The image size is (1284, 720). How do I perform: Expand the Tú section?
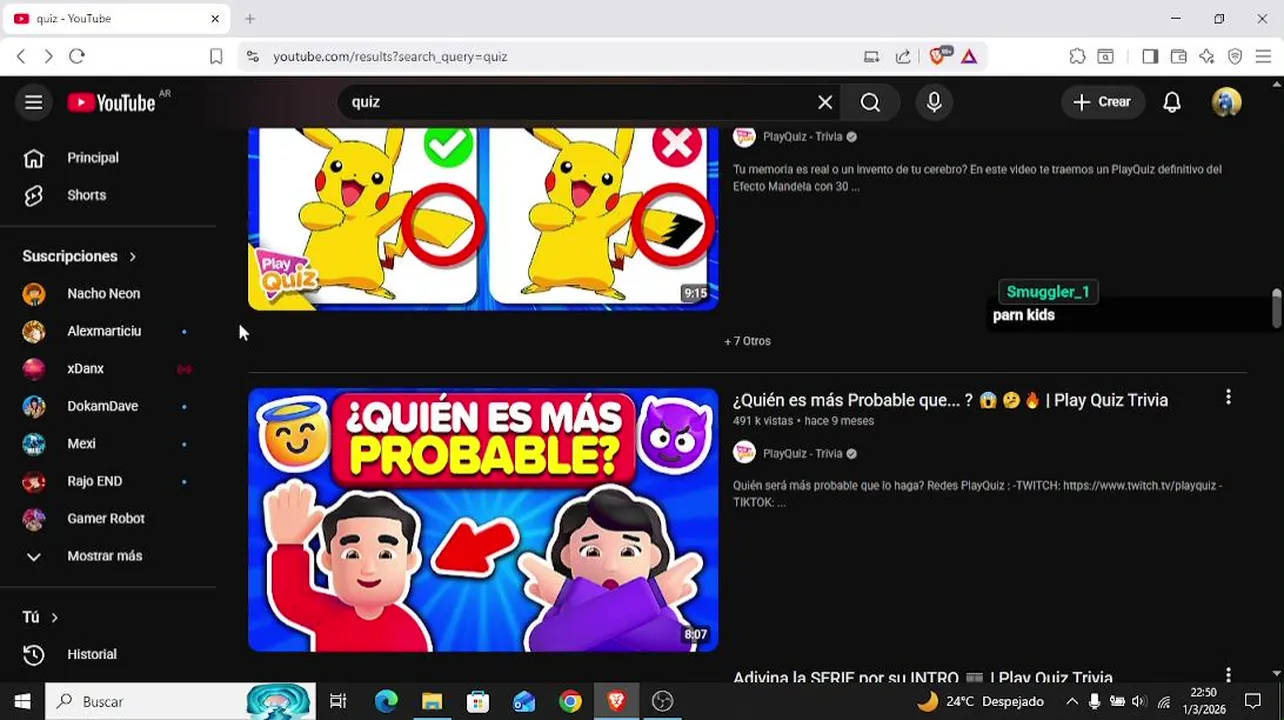[x=41, y=617]
